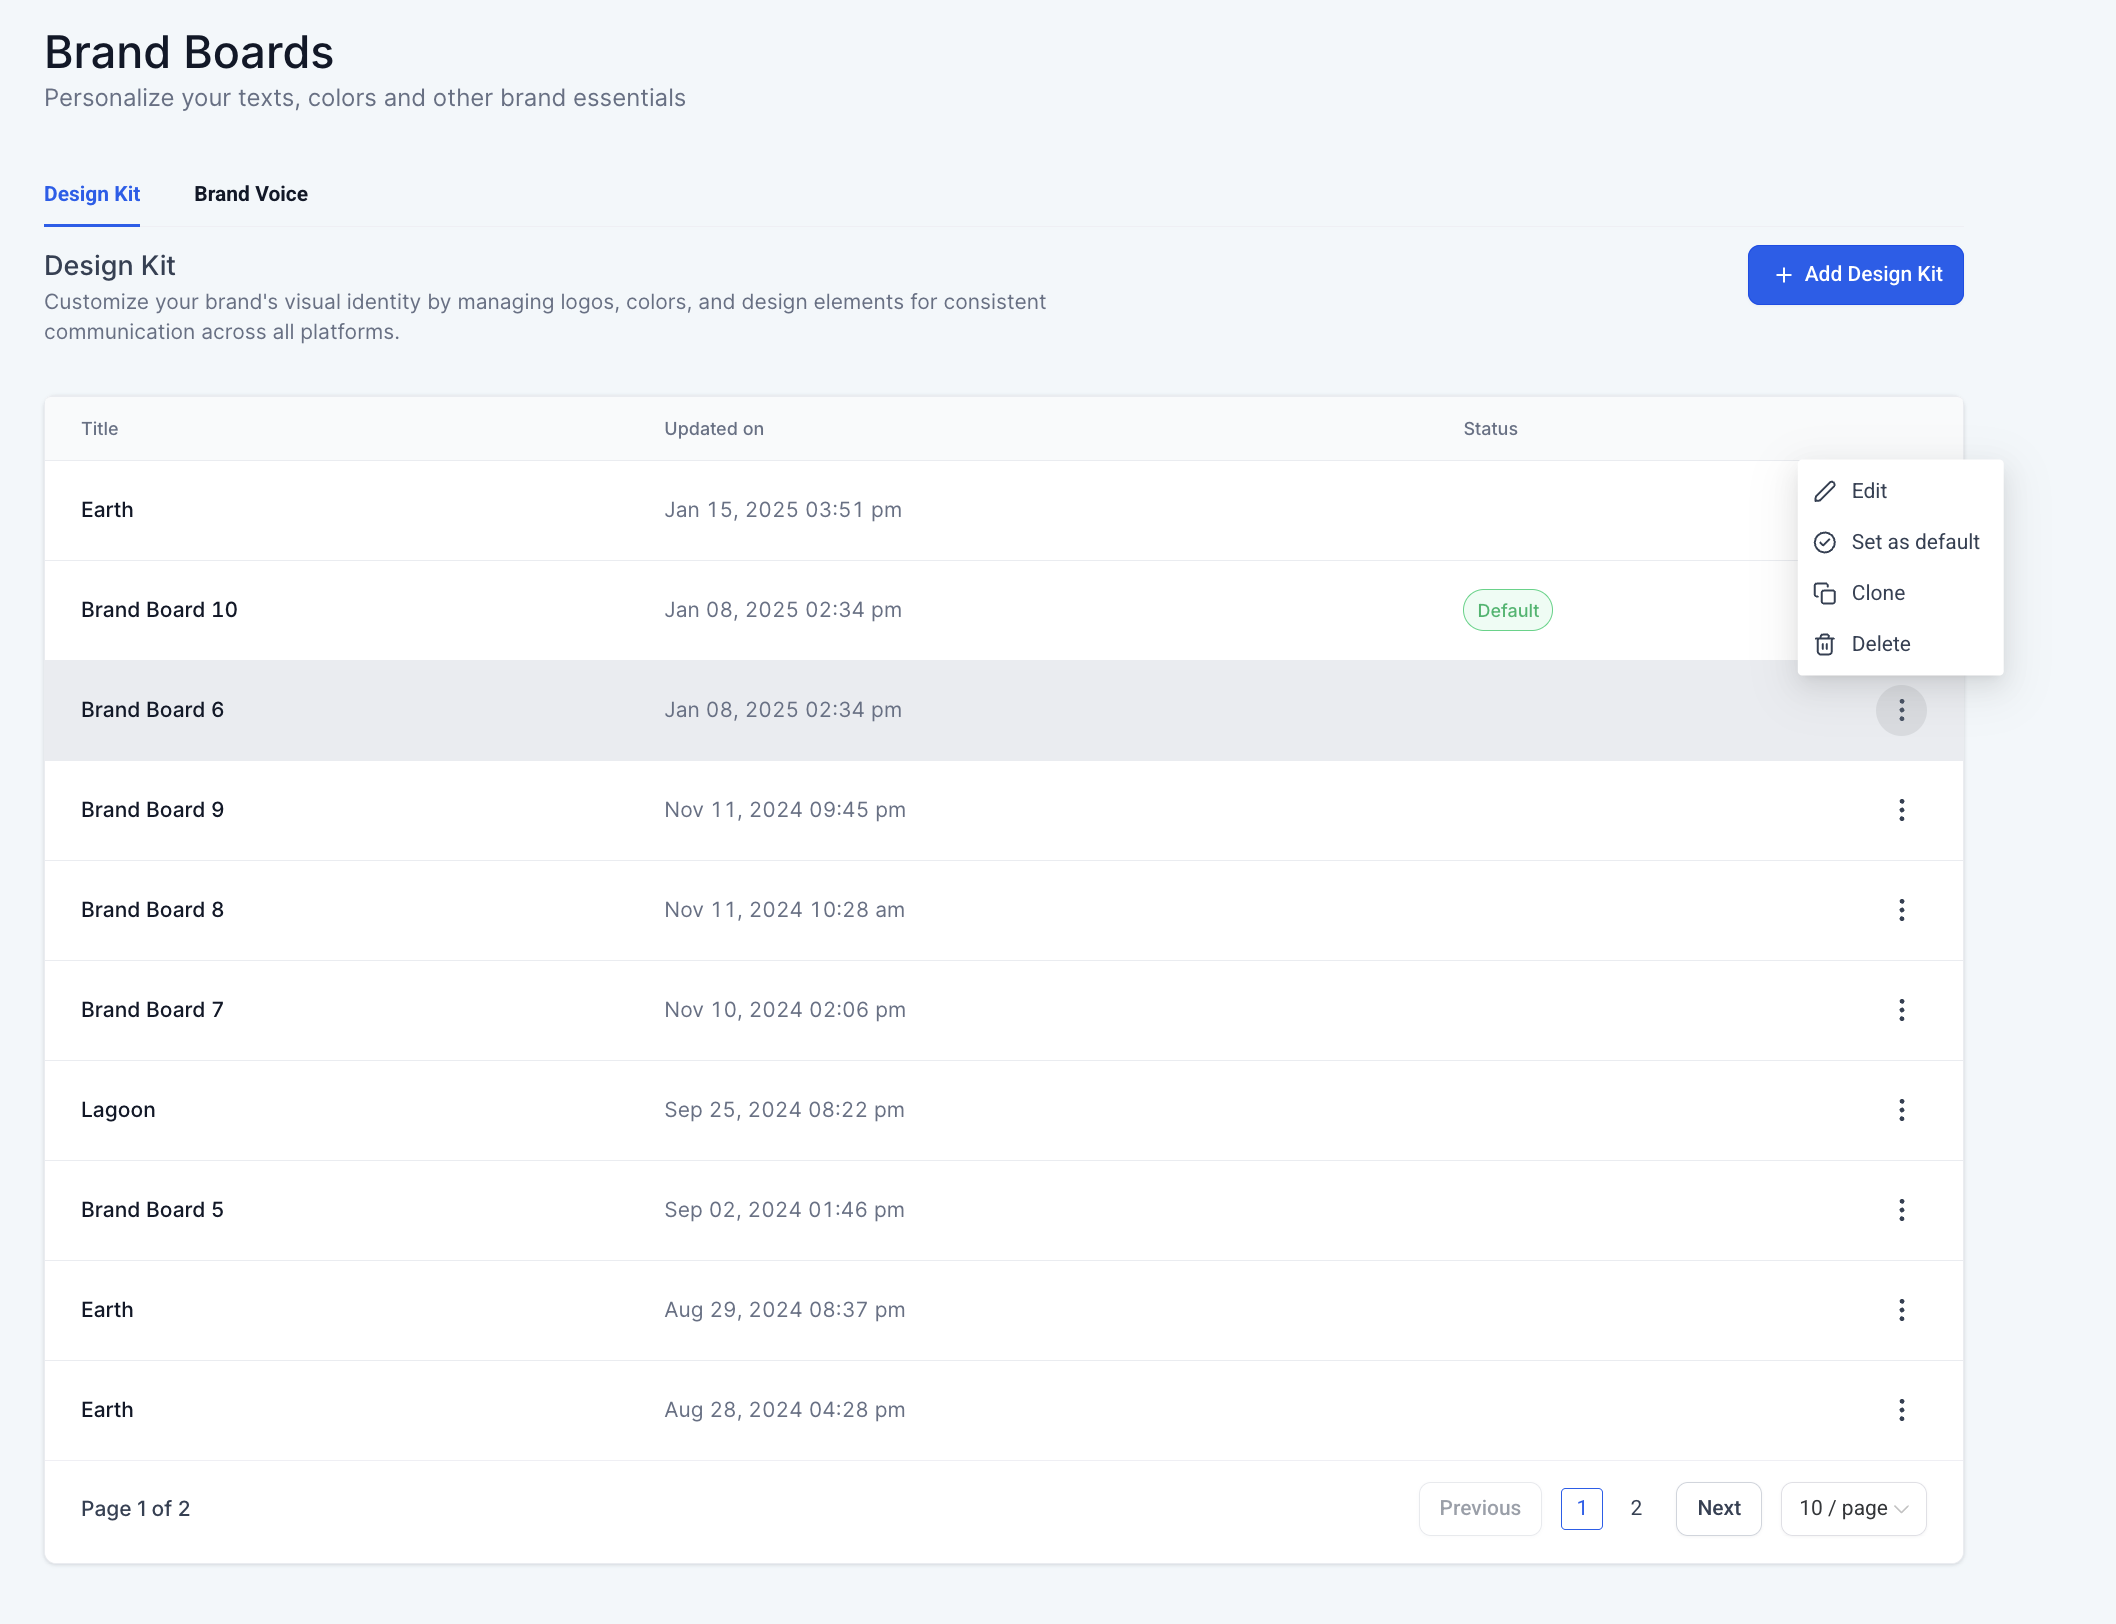Open kebab menu for Brand Board 6
Screen dimensions: 2116x1624
(x=1901, y=710)
